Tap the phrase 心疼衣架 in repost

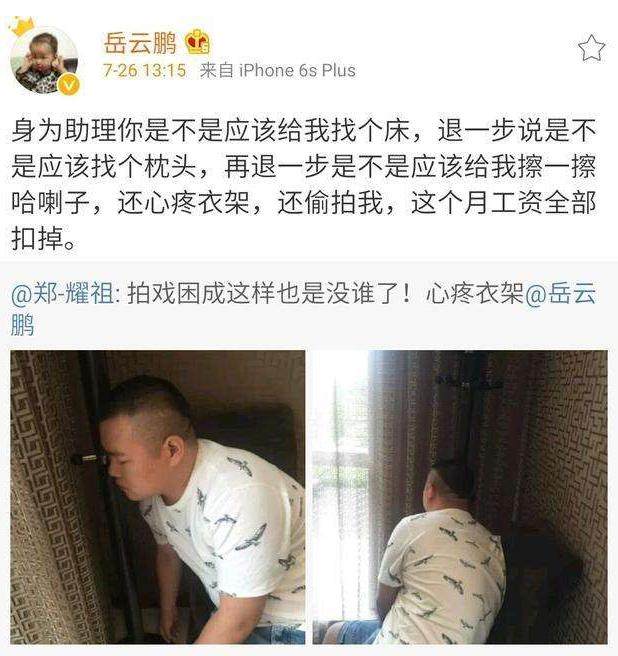click(x=475, y=293)
